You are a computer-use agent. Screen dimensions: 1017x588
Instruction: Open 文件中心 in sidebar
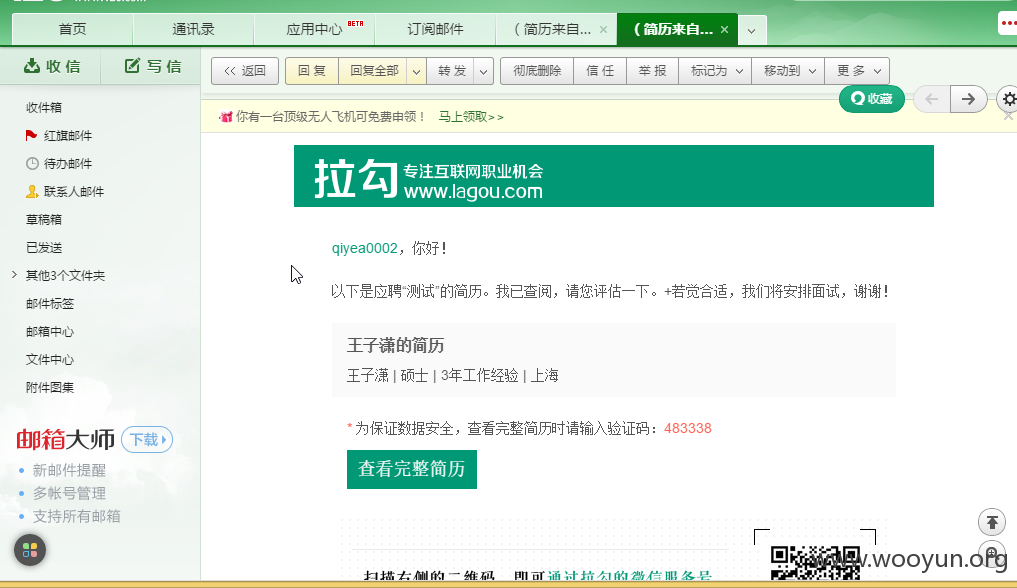pyautogui.click(x=50, y=359)
